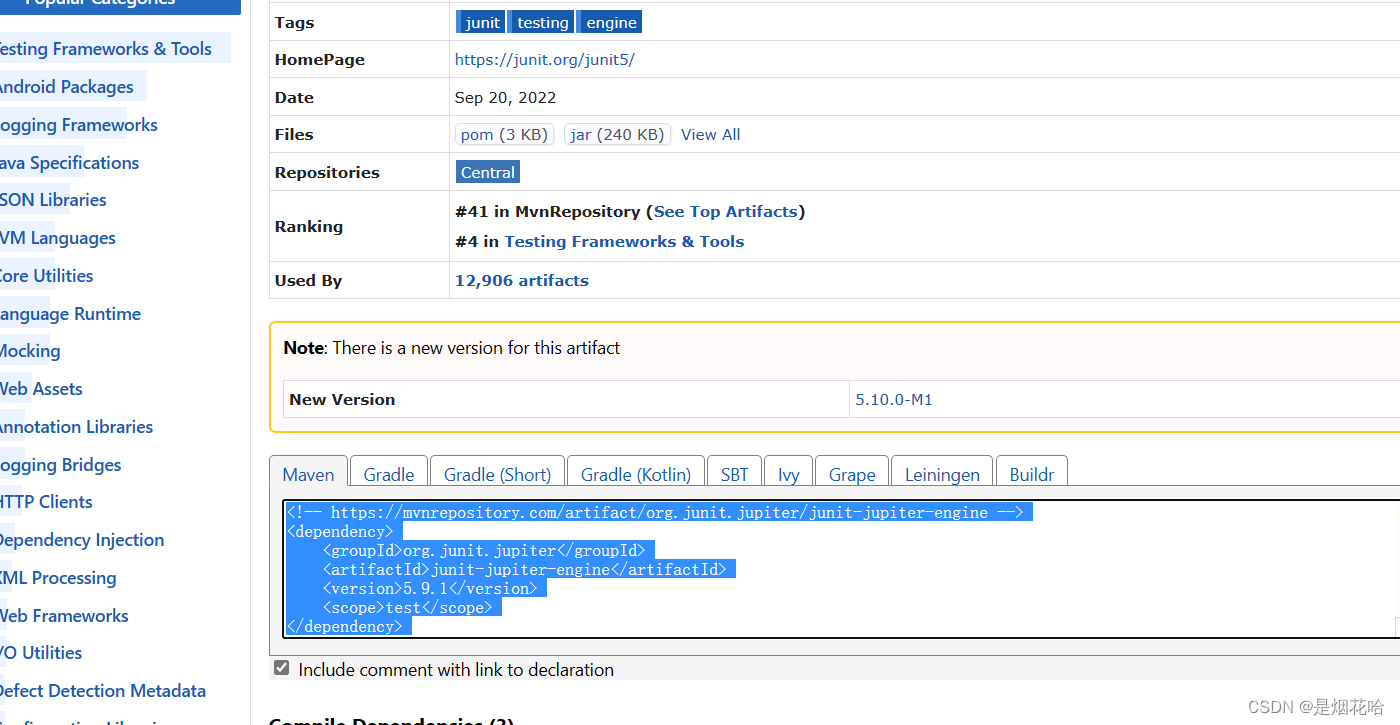Image resolution: width=1400 pixels, height=725 pixels.
Task: Open I/O Utilities category
Action: pyautogui.click(x=40, y=652)
